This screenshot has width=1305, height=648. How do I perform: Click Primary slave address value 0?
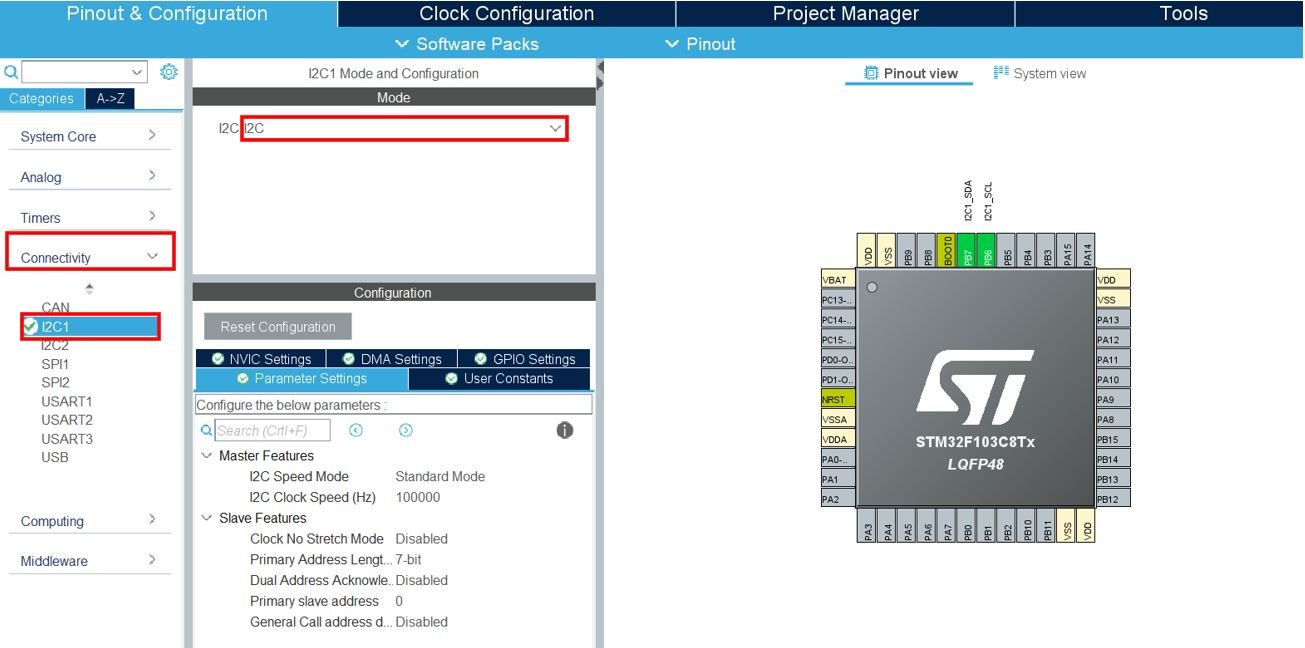(x=399, y=601)
